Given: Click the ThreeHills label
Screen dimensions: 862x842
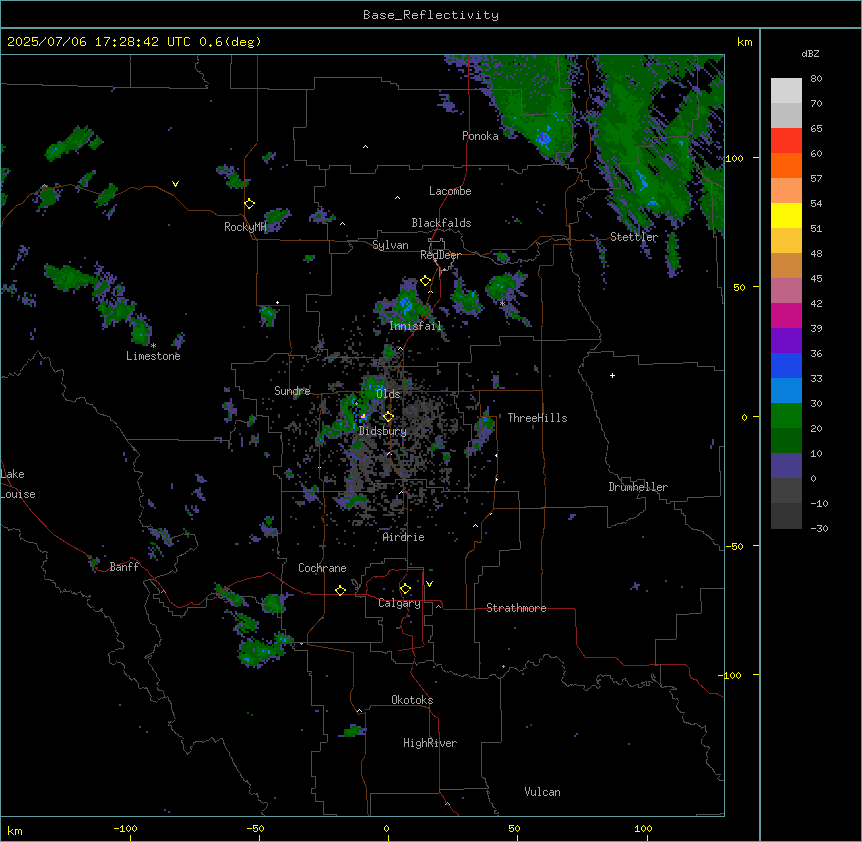Looking at the screenshot, I should point(537,418).
